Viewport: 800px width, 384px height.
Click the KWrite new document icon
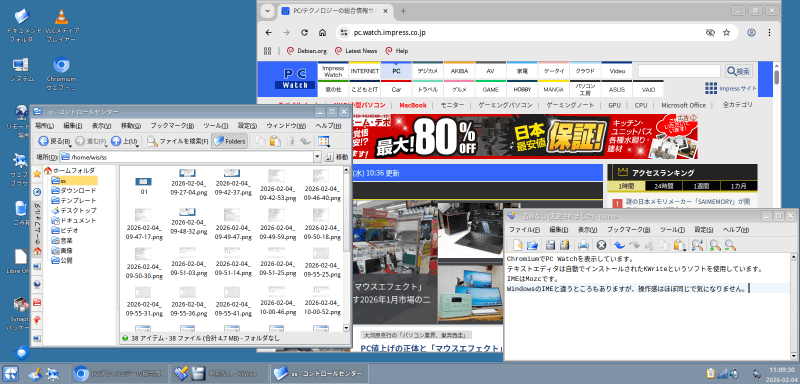click(518, 245)
